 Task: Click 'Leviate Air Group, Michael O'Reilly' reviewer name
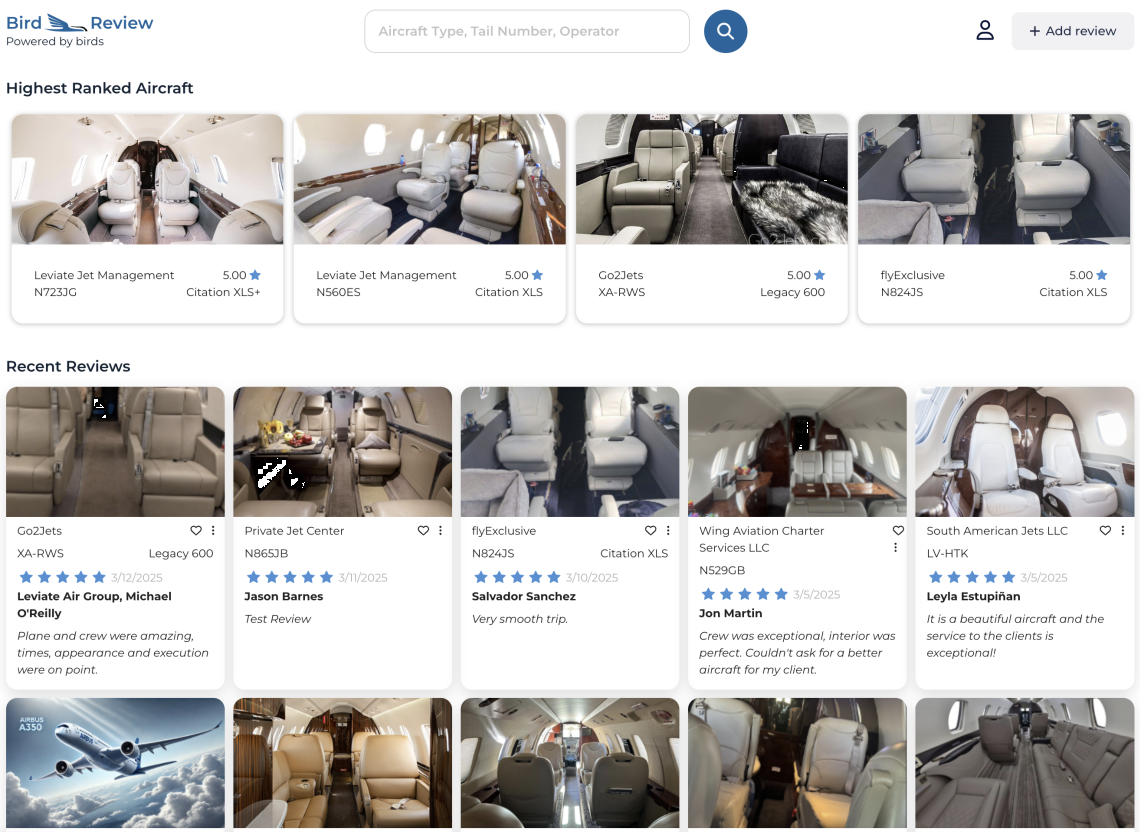[95, 604]
